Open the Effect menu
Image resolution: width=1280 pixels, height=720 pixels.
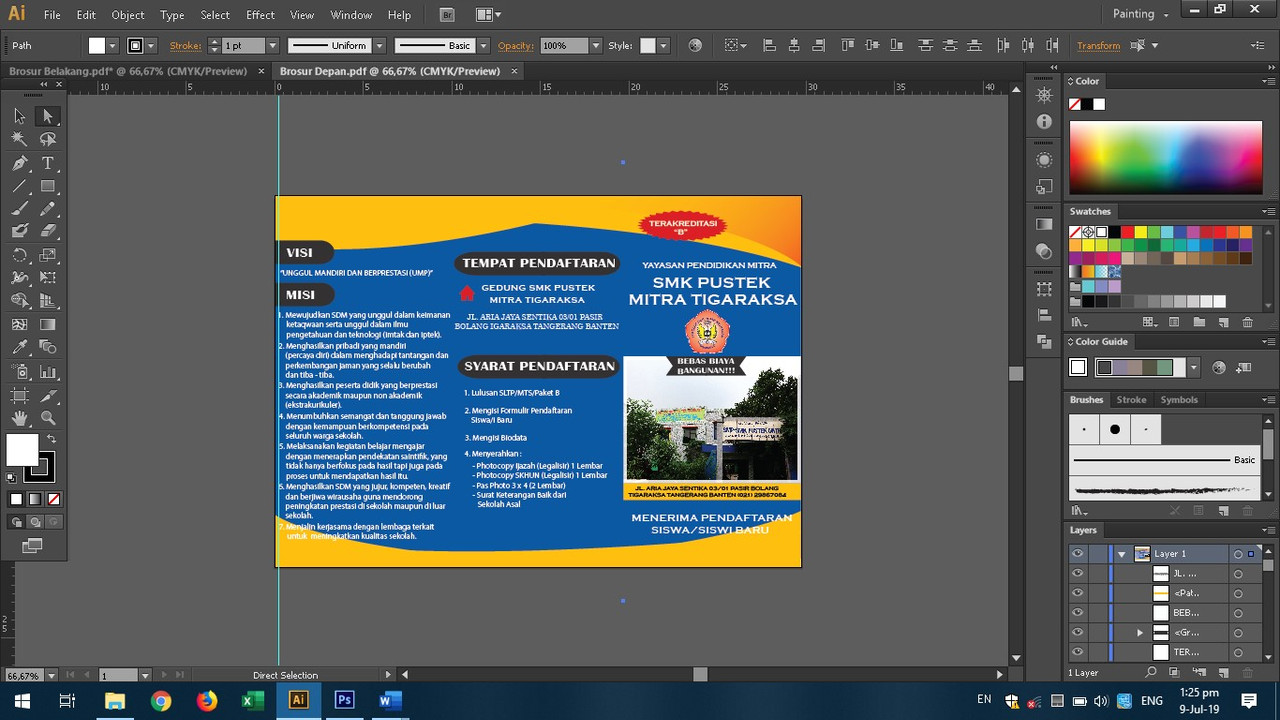[x=260, y=15]
